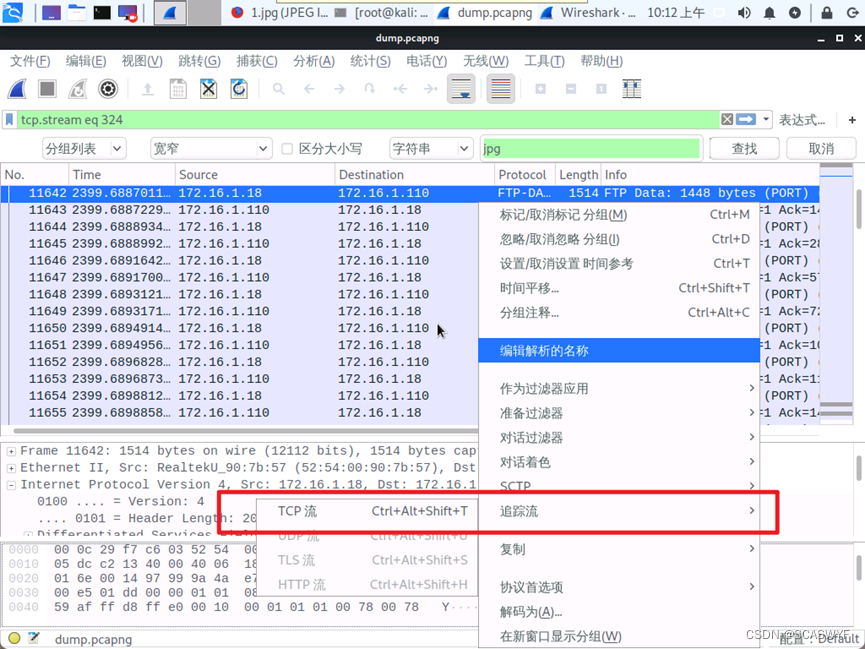Open the 分析(A) menu
Screen dimensions: 865x649
tap(314, 61)
